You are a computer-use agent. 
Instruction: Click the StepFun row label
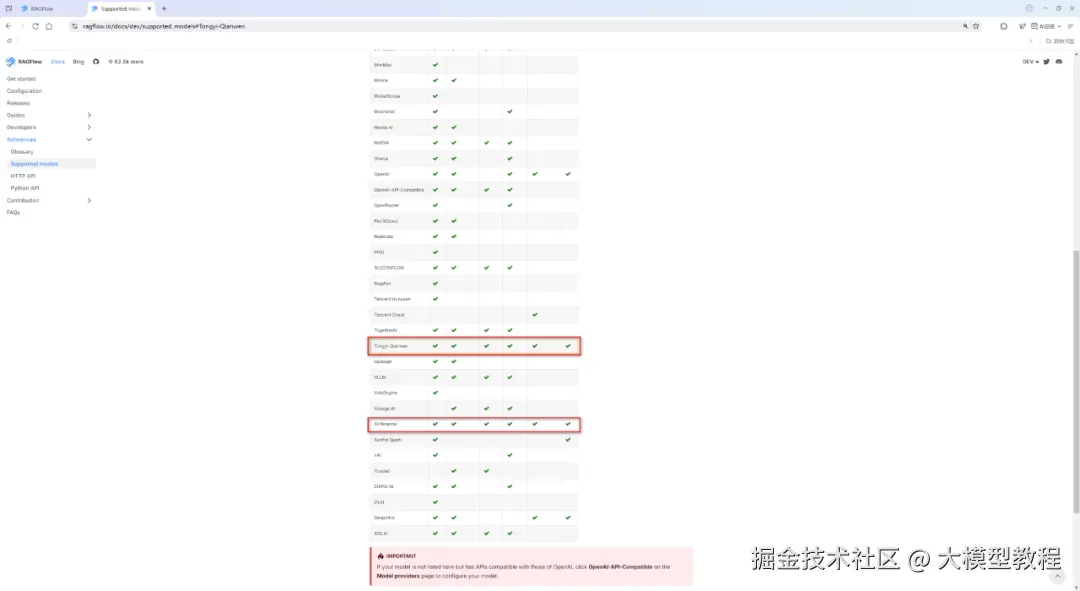coord(382,283)
